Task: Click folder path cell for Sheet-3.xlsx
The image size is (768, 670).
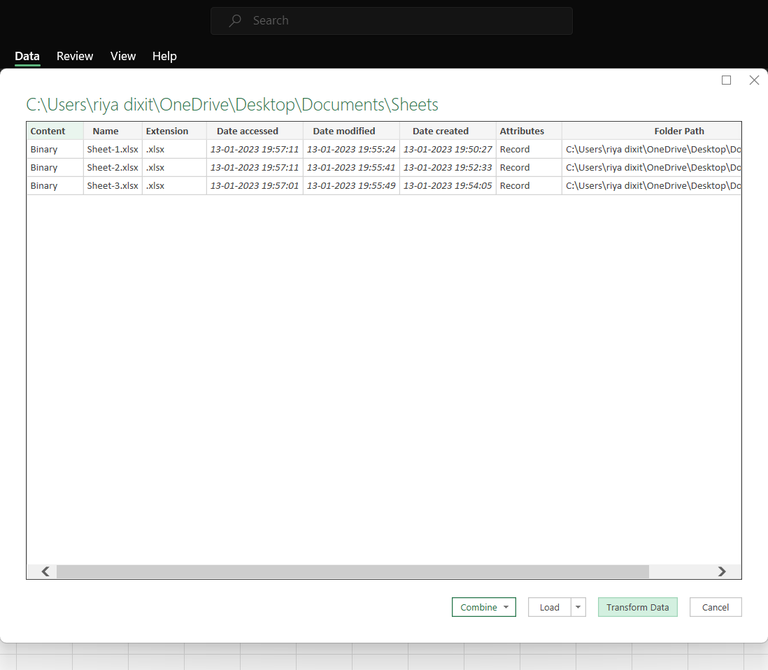Action: pos(651,186)
